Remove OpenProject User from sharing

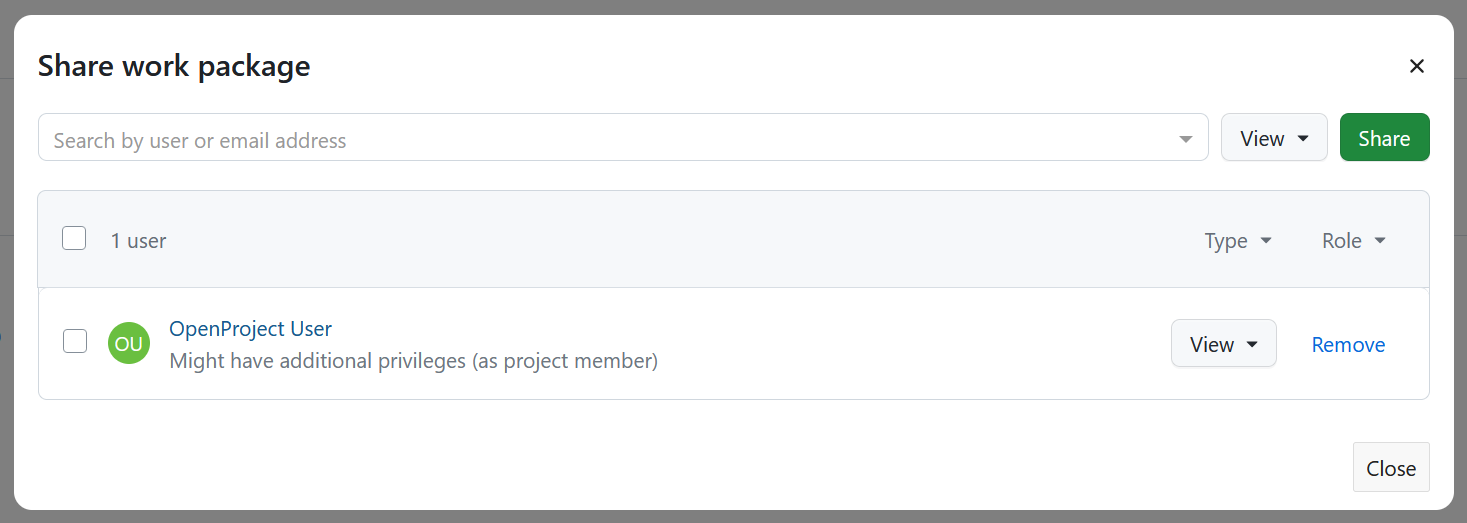[x=1348, y=345]
